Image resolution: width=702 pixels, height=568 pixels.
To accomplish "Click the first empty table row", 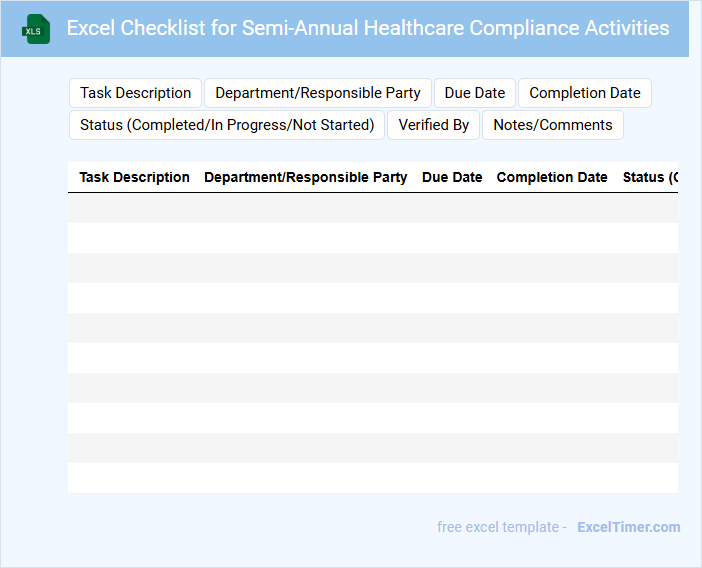I will click(x=372, y=208).
